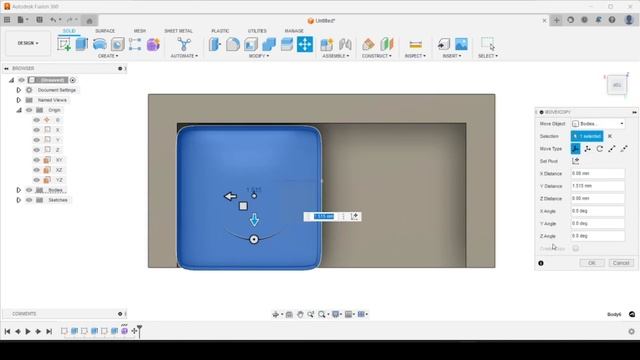
Task: Click the Create Sketch tool icon
Action: [x=64, y=44]
